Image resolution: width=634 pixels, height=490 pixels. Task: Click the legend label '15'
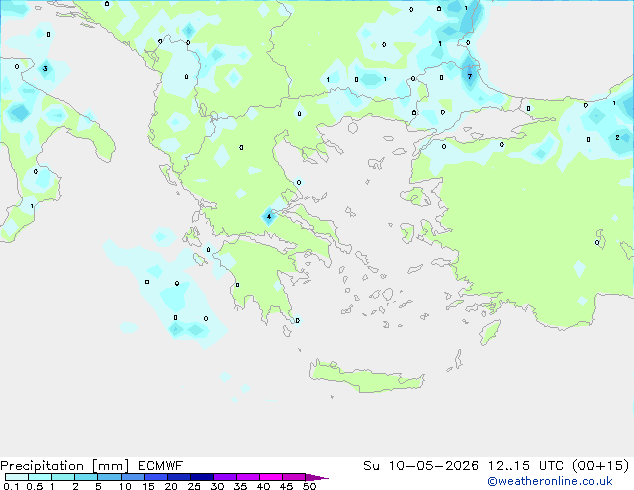pyautogui.click(x=148, y=486)
